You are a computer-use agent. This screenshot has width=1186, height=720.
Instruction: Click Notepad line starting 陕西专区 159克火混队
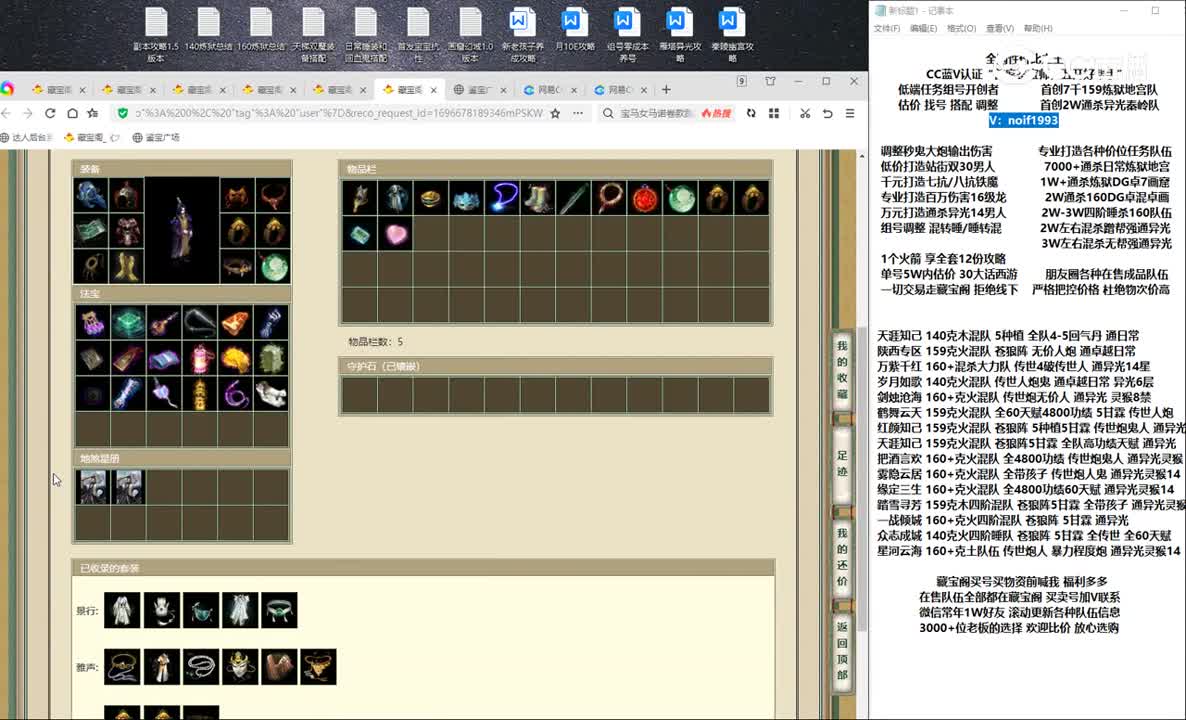pyautogui.click(x=1006, y=351)
